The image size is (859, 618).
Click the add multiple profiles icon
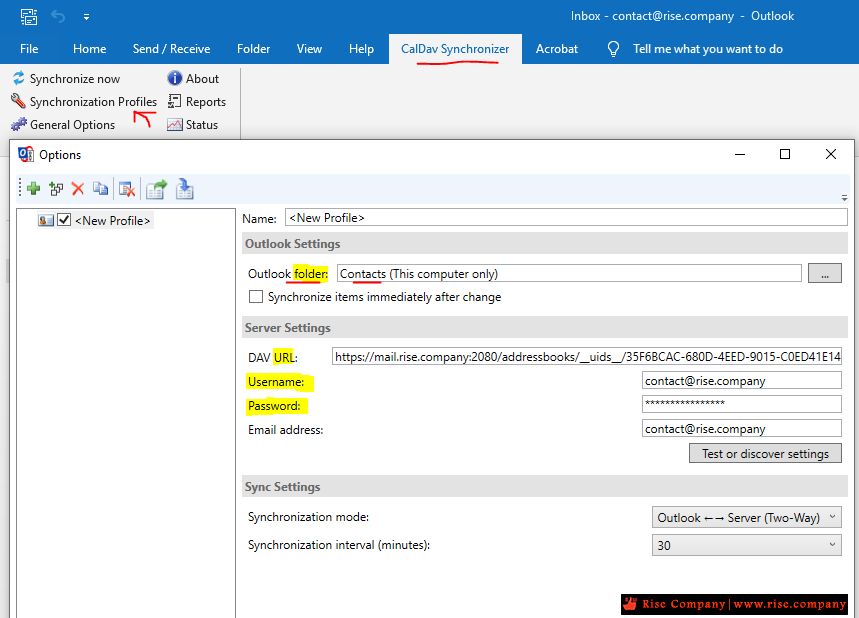coord(56,188)
